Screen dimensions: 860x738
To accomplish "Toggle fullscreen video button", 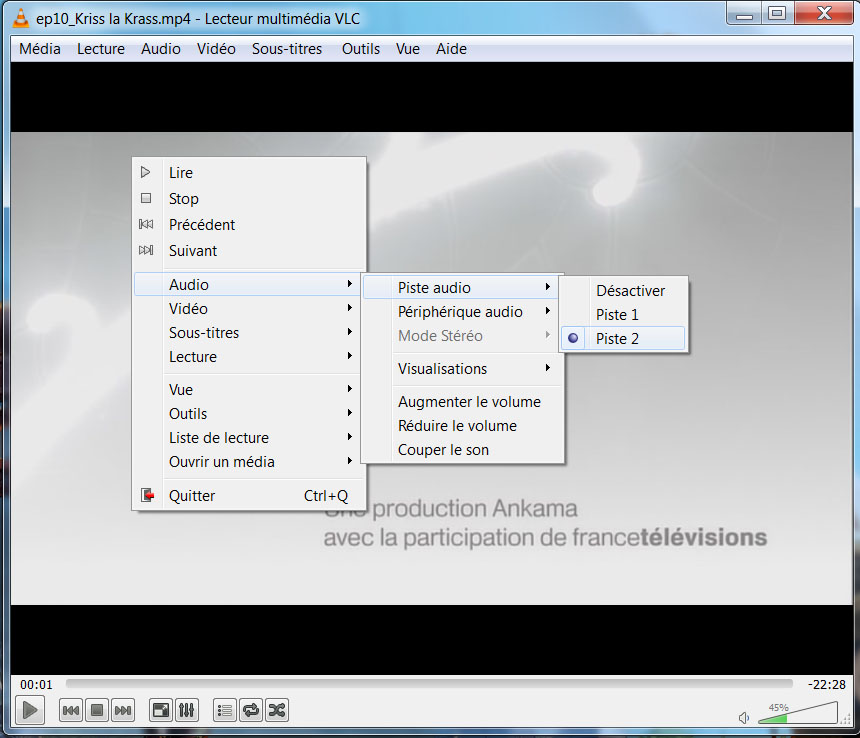I will pos(161,711).
